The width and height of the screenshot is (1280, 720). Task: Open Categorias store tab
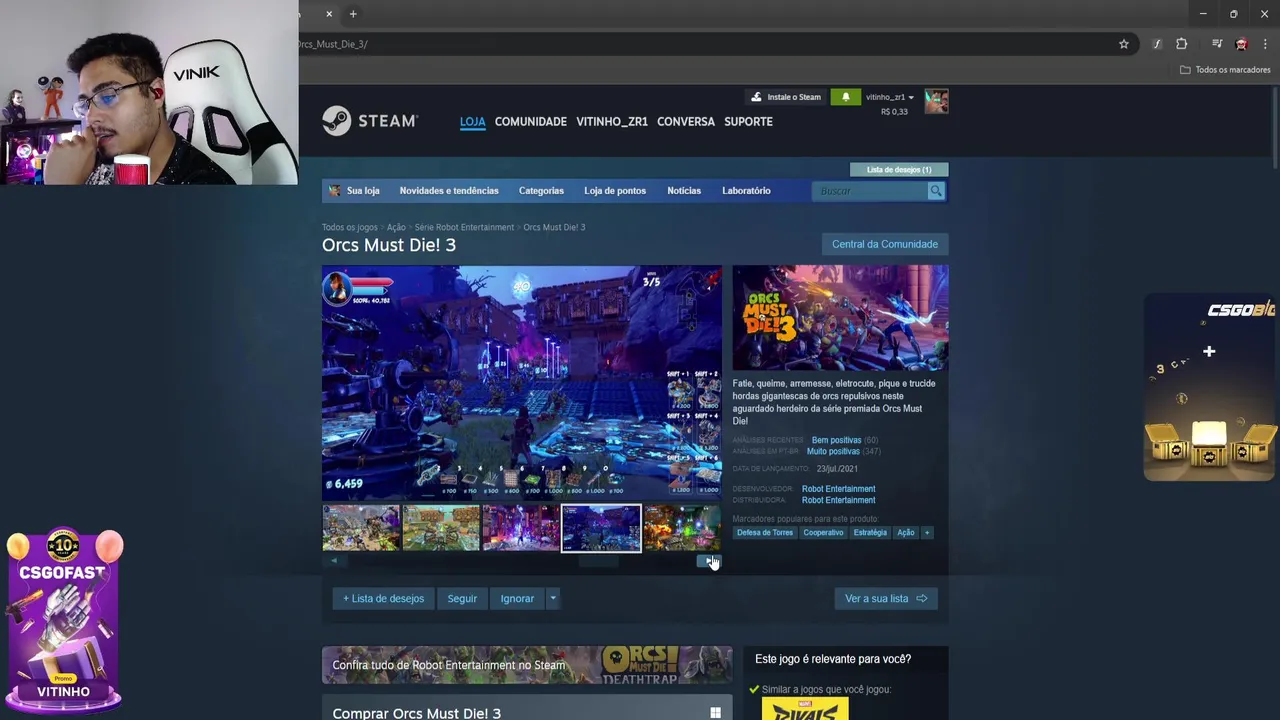[541, 191]
